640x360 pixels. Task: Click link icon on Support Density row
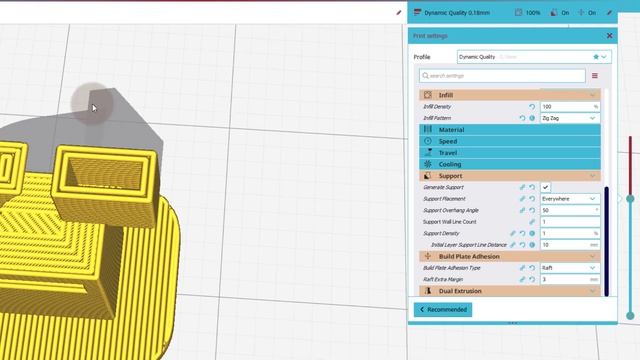click(513, 233)
